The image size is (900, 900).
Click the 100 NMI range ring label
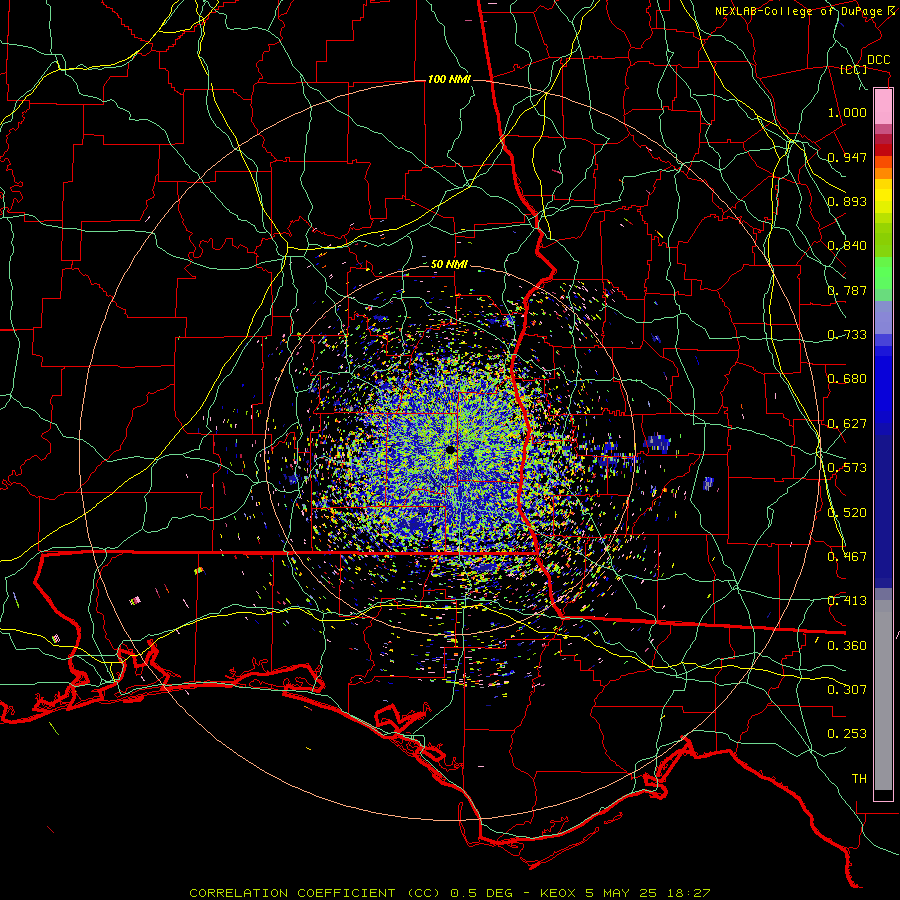coord(449,79)
